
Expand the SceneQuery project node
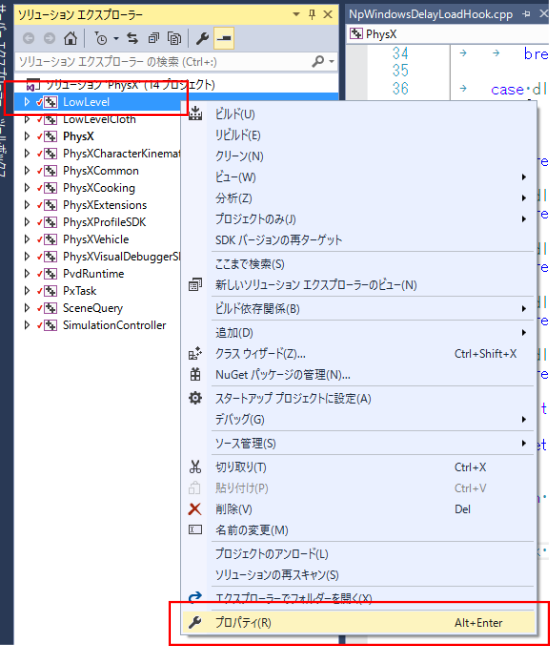[27, 308]
